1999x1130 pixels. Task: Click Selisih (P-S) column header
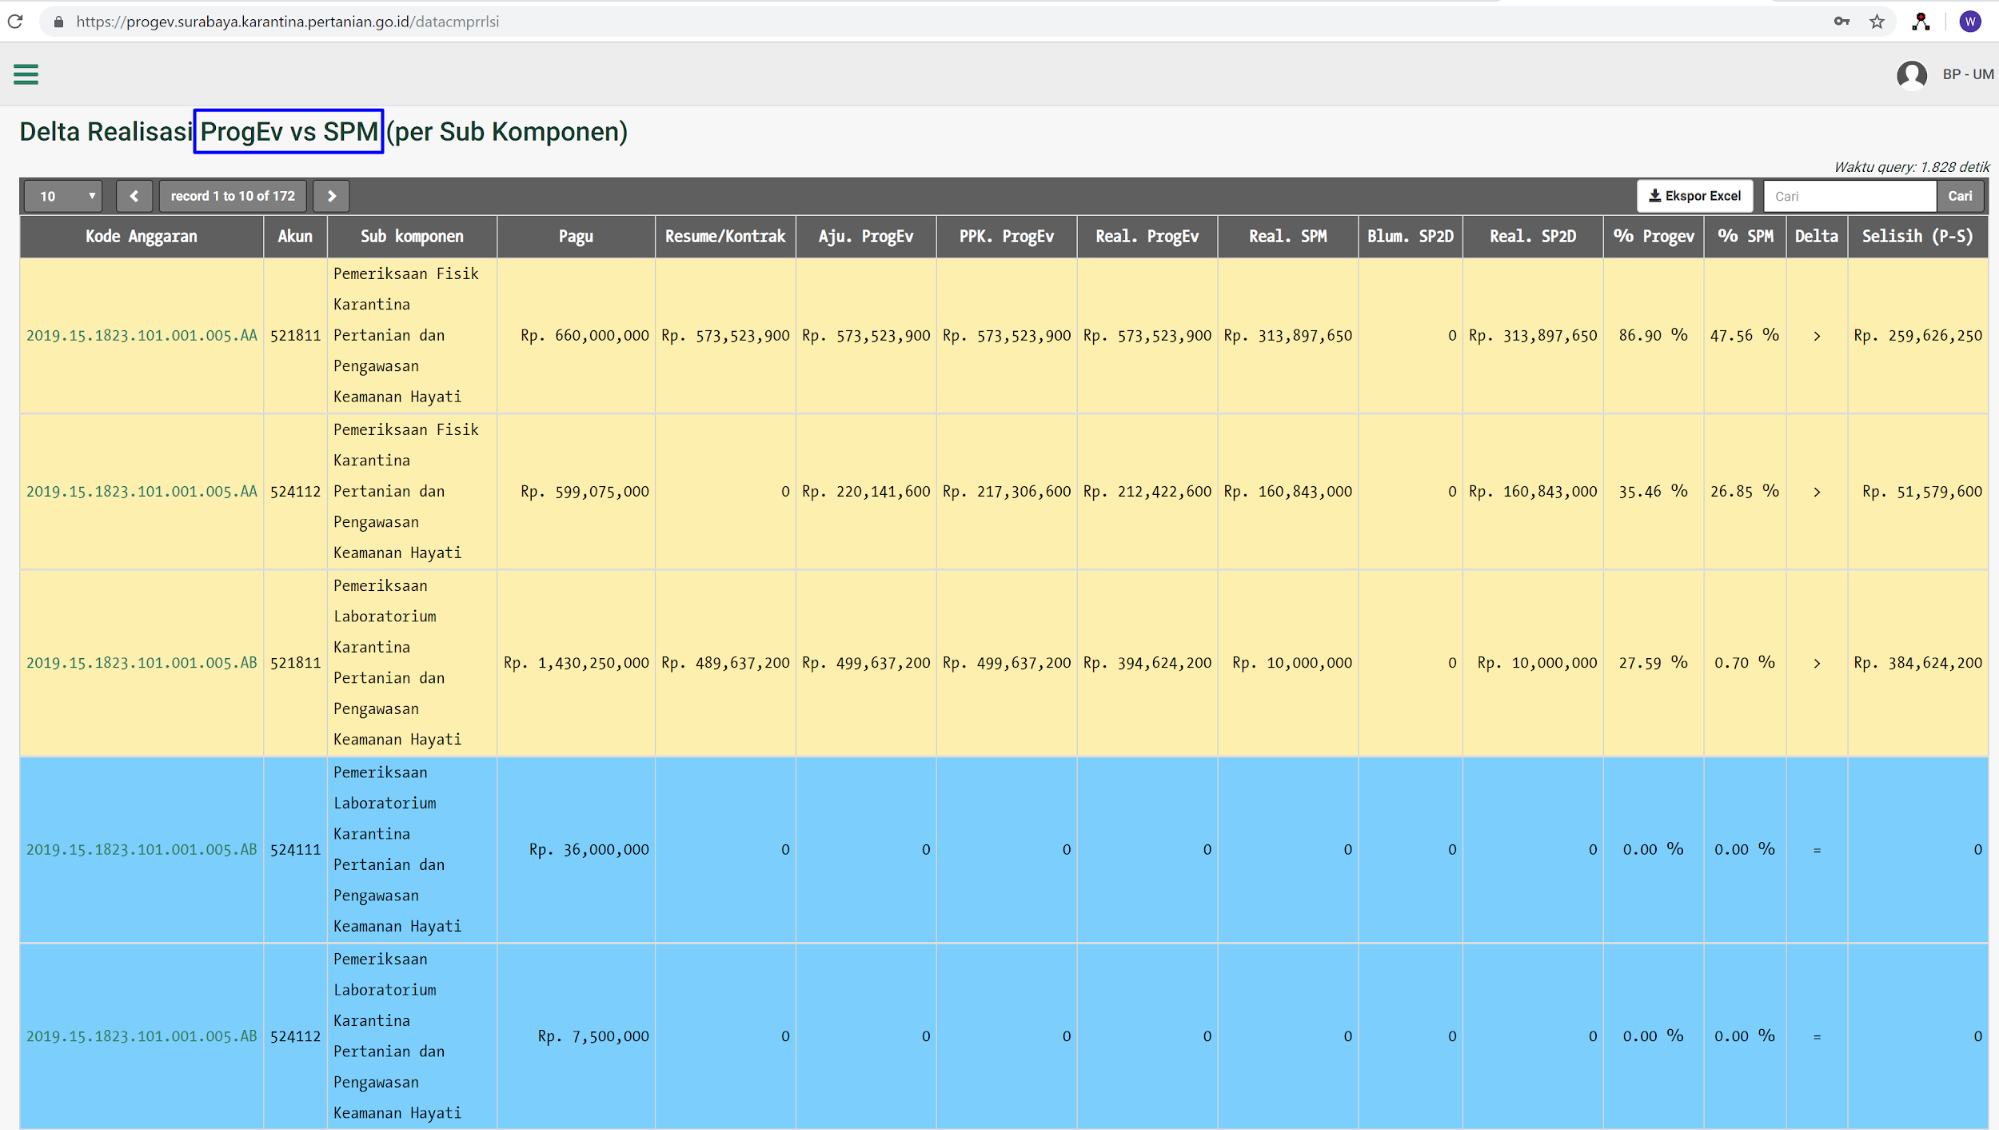[x=1916, y=236]
